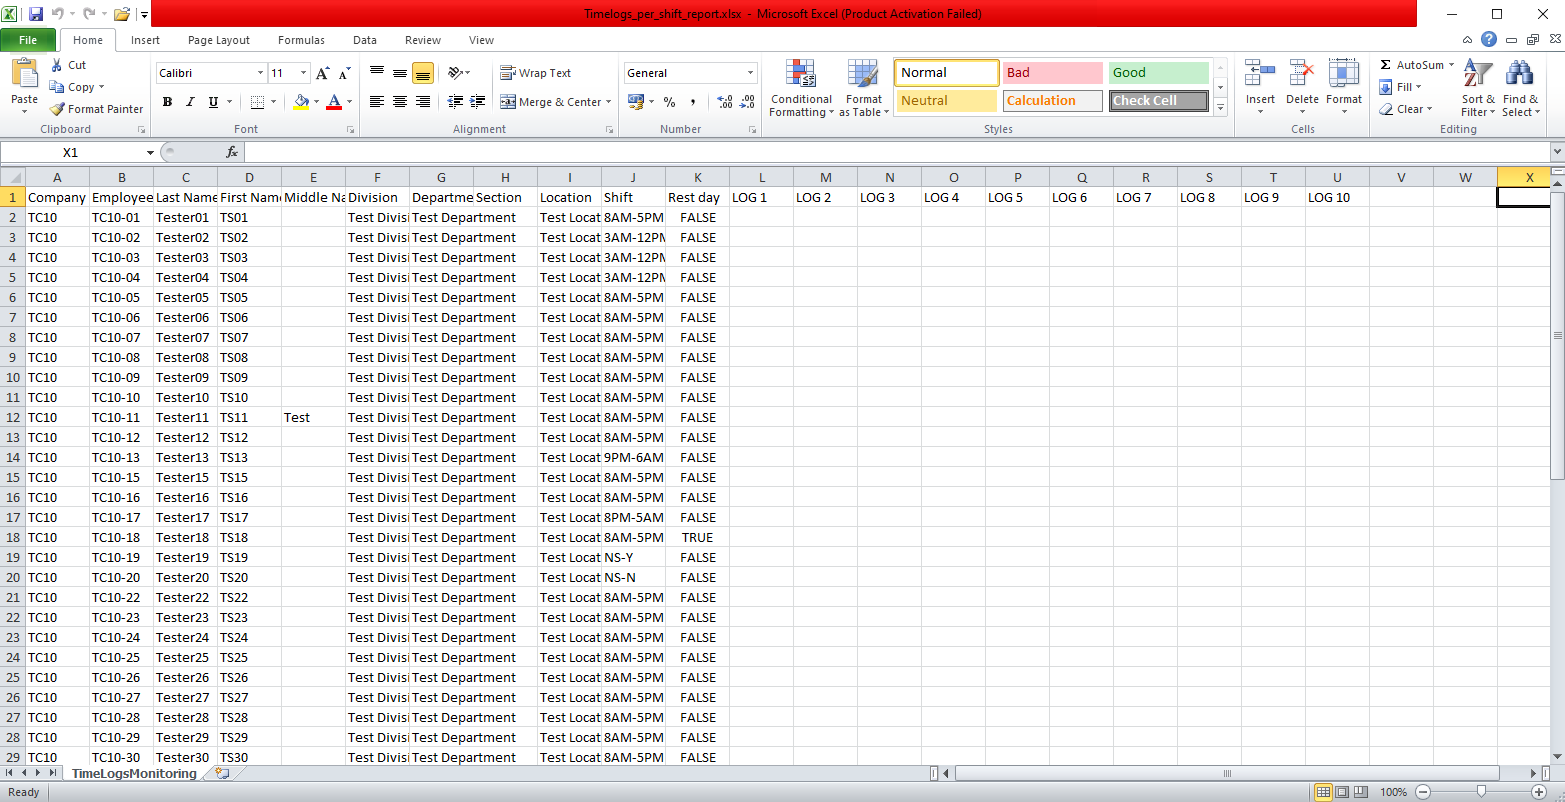1565x802 pixels.
Task: Open Conditional Formatting menu
Action: [801, 89]
